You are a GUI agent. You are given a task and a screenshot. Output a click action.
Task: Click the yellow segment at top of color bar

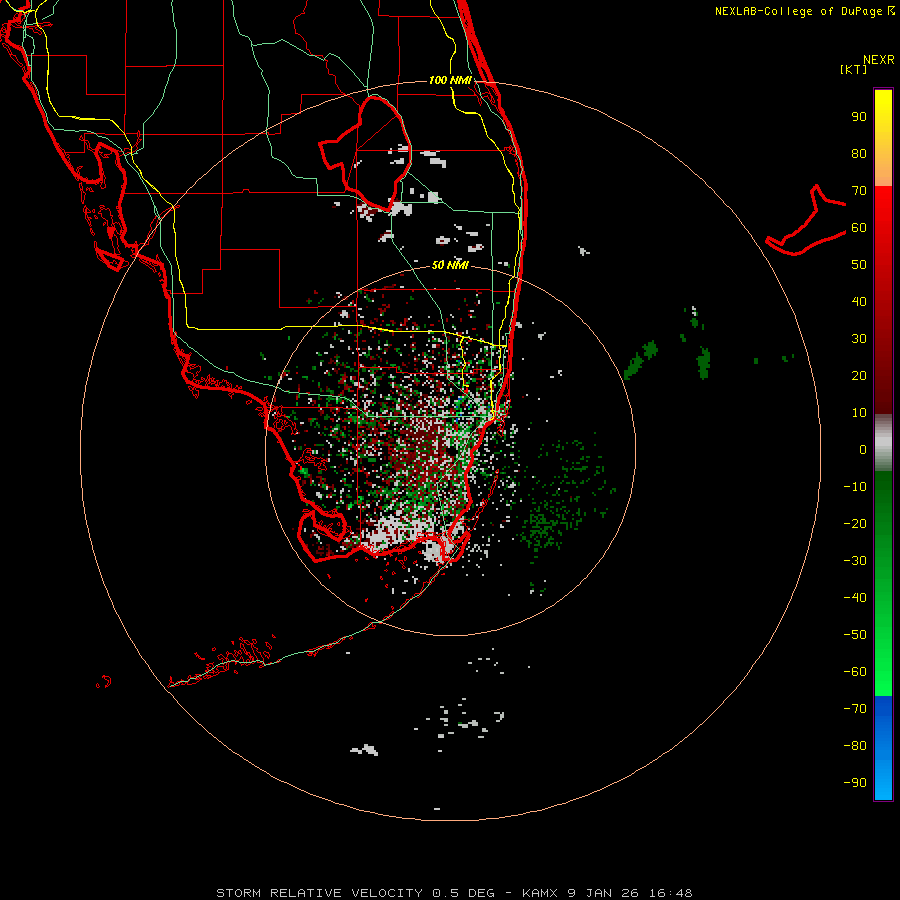[x=883, y=138]
